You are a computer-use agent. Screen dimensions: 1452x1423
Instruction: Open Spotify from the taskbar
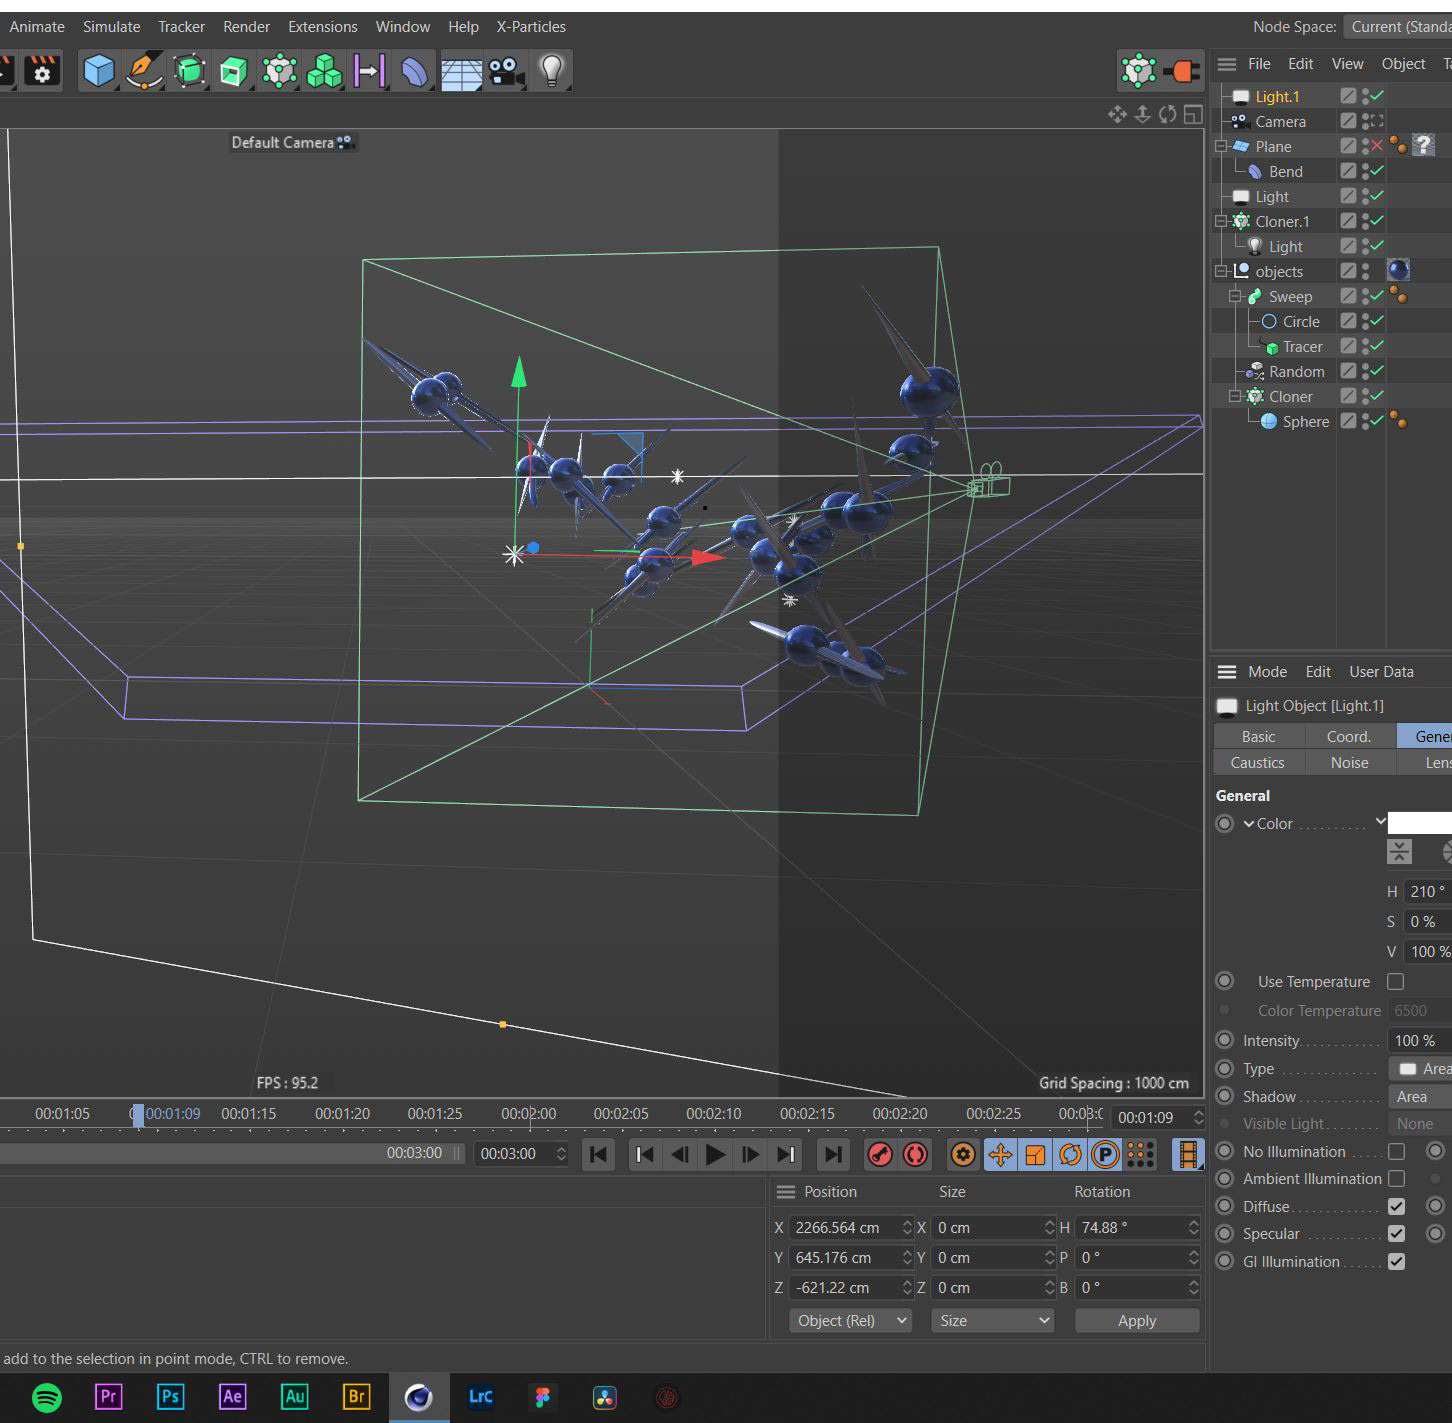point(47,1397)
